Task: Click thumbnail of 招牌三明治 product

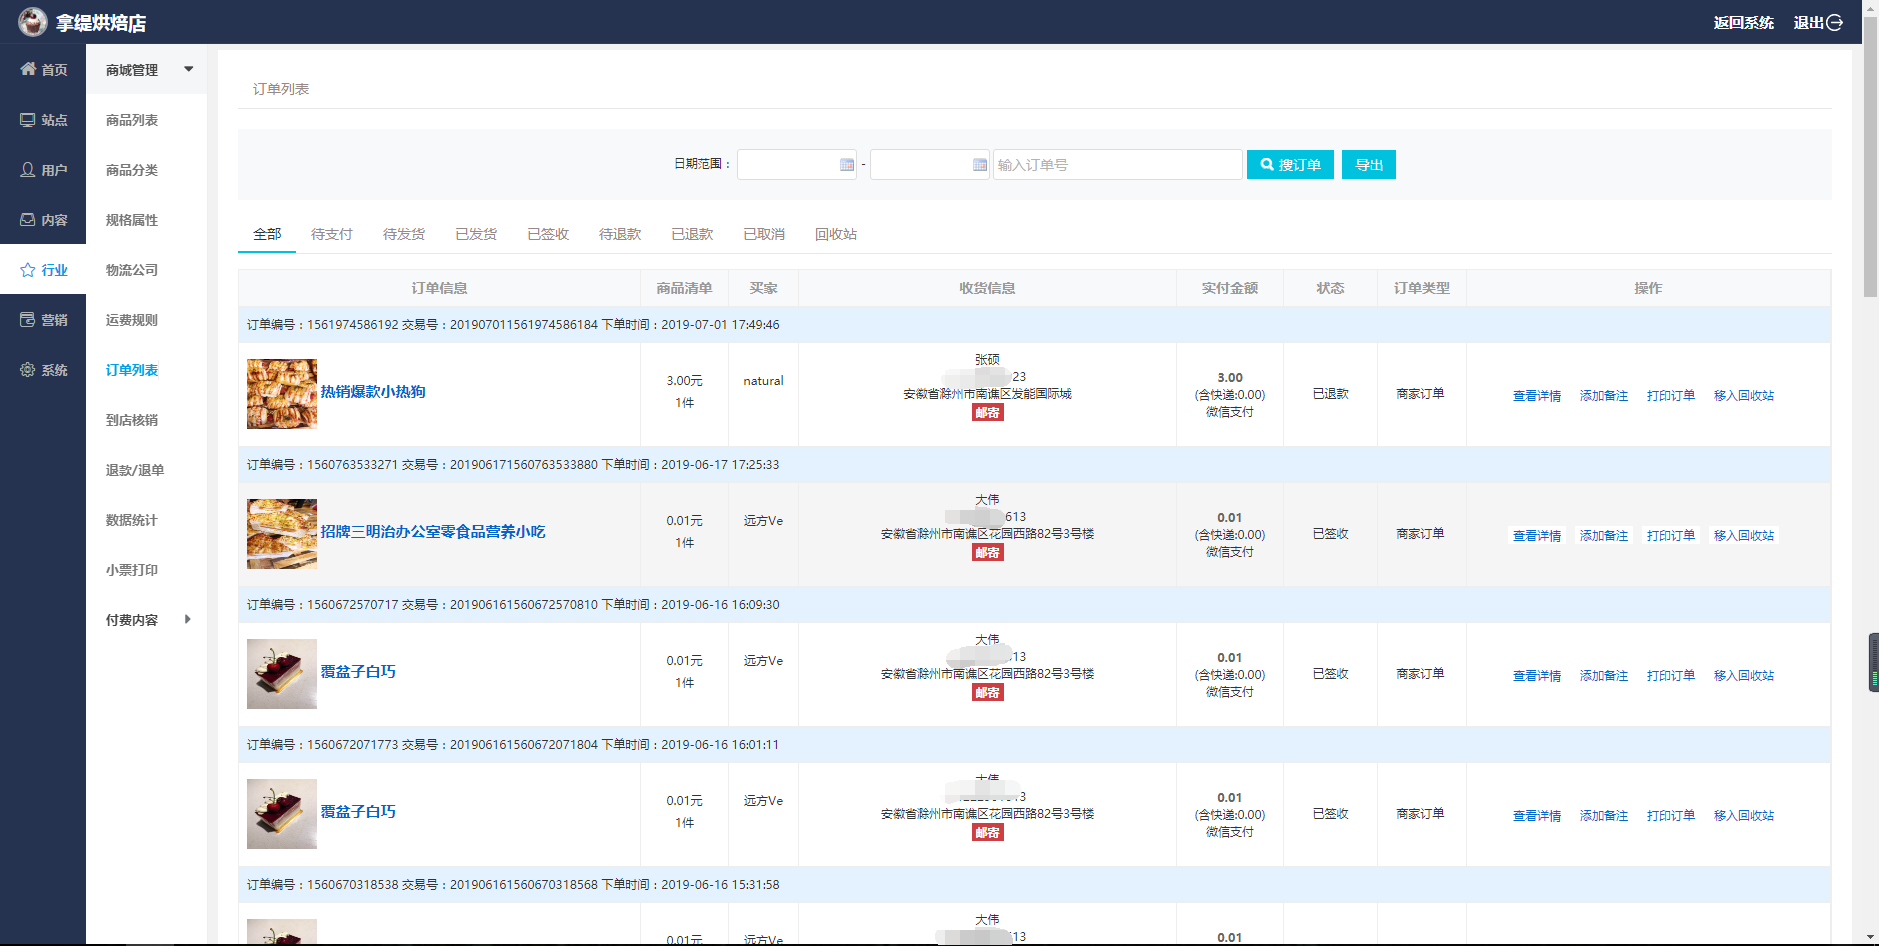Action: 282,534
